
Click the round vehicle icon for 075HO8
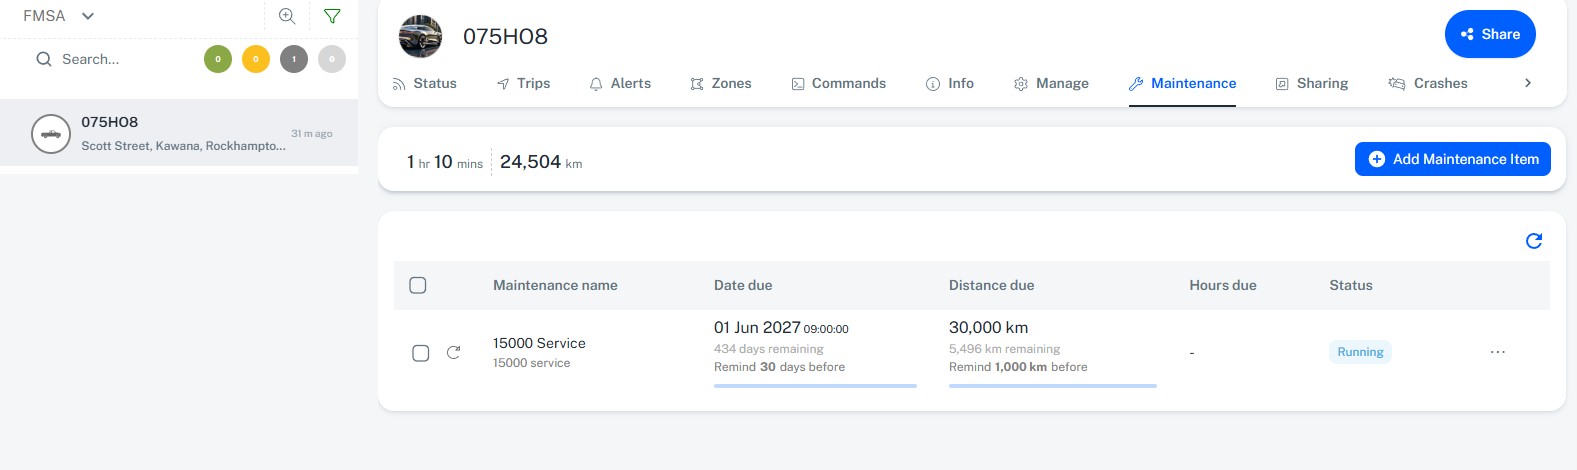pyautogui.click(x=51, y=134)
